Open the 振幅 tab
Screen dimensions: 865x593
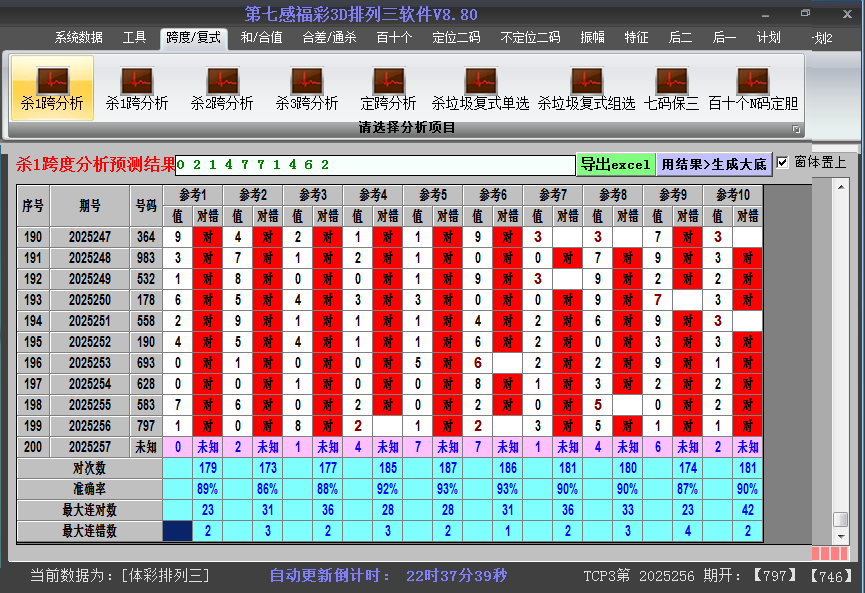click(x=593, y=38)
